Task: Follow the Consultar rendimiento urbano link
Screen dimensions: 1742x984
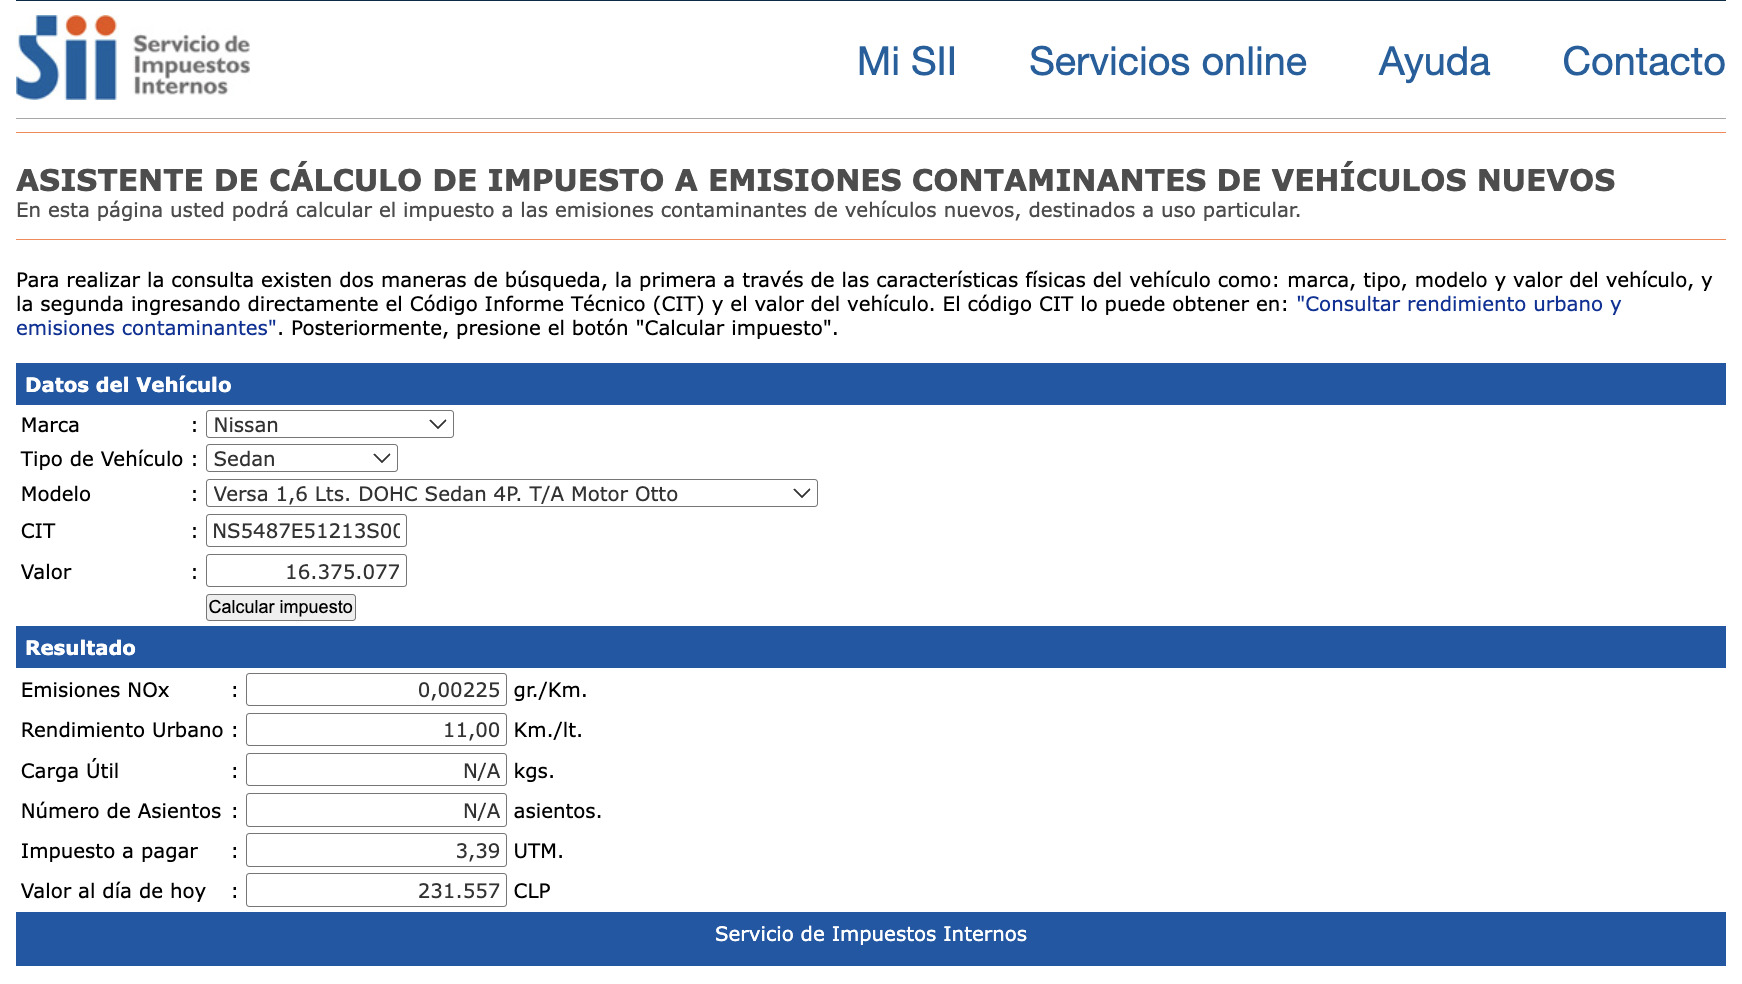Action: [x=1456, y=305]
